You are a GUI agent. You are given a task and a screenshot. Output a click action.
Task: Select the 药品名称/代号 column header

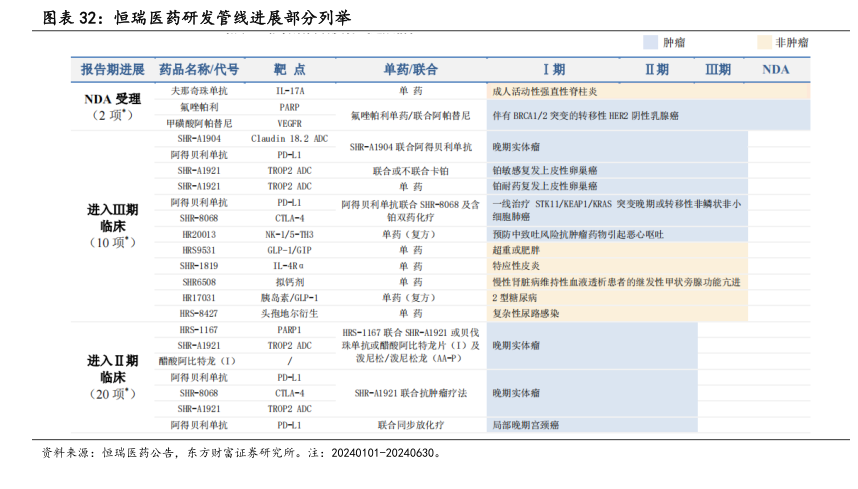click(x=199, y=69)
